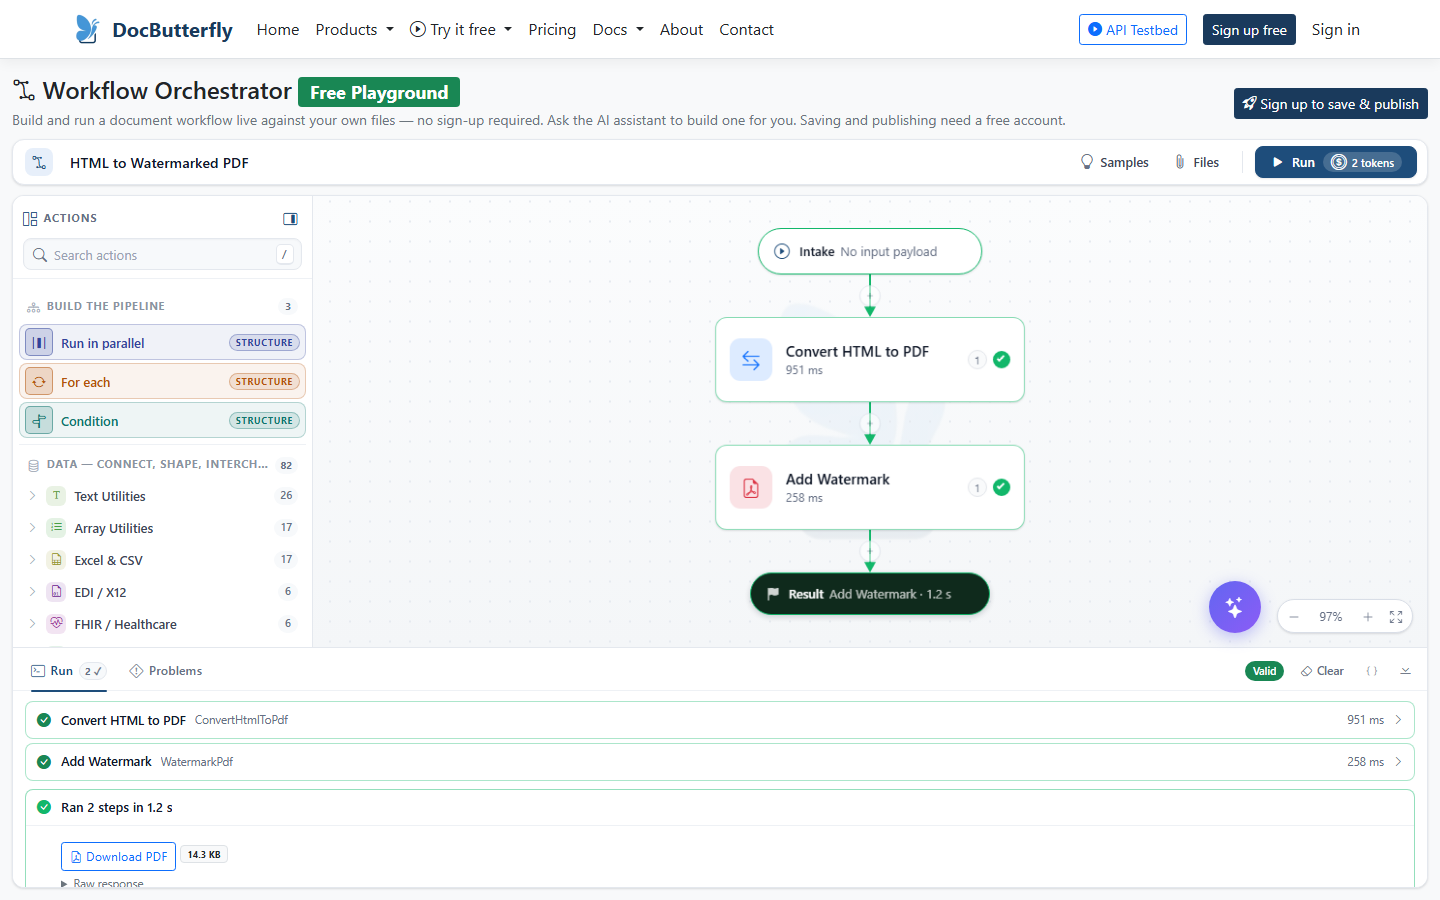
Task: Expand the EDI / X12 category
Action: click(32, 592)
